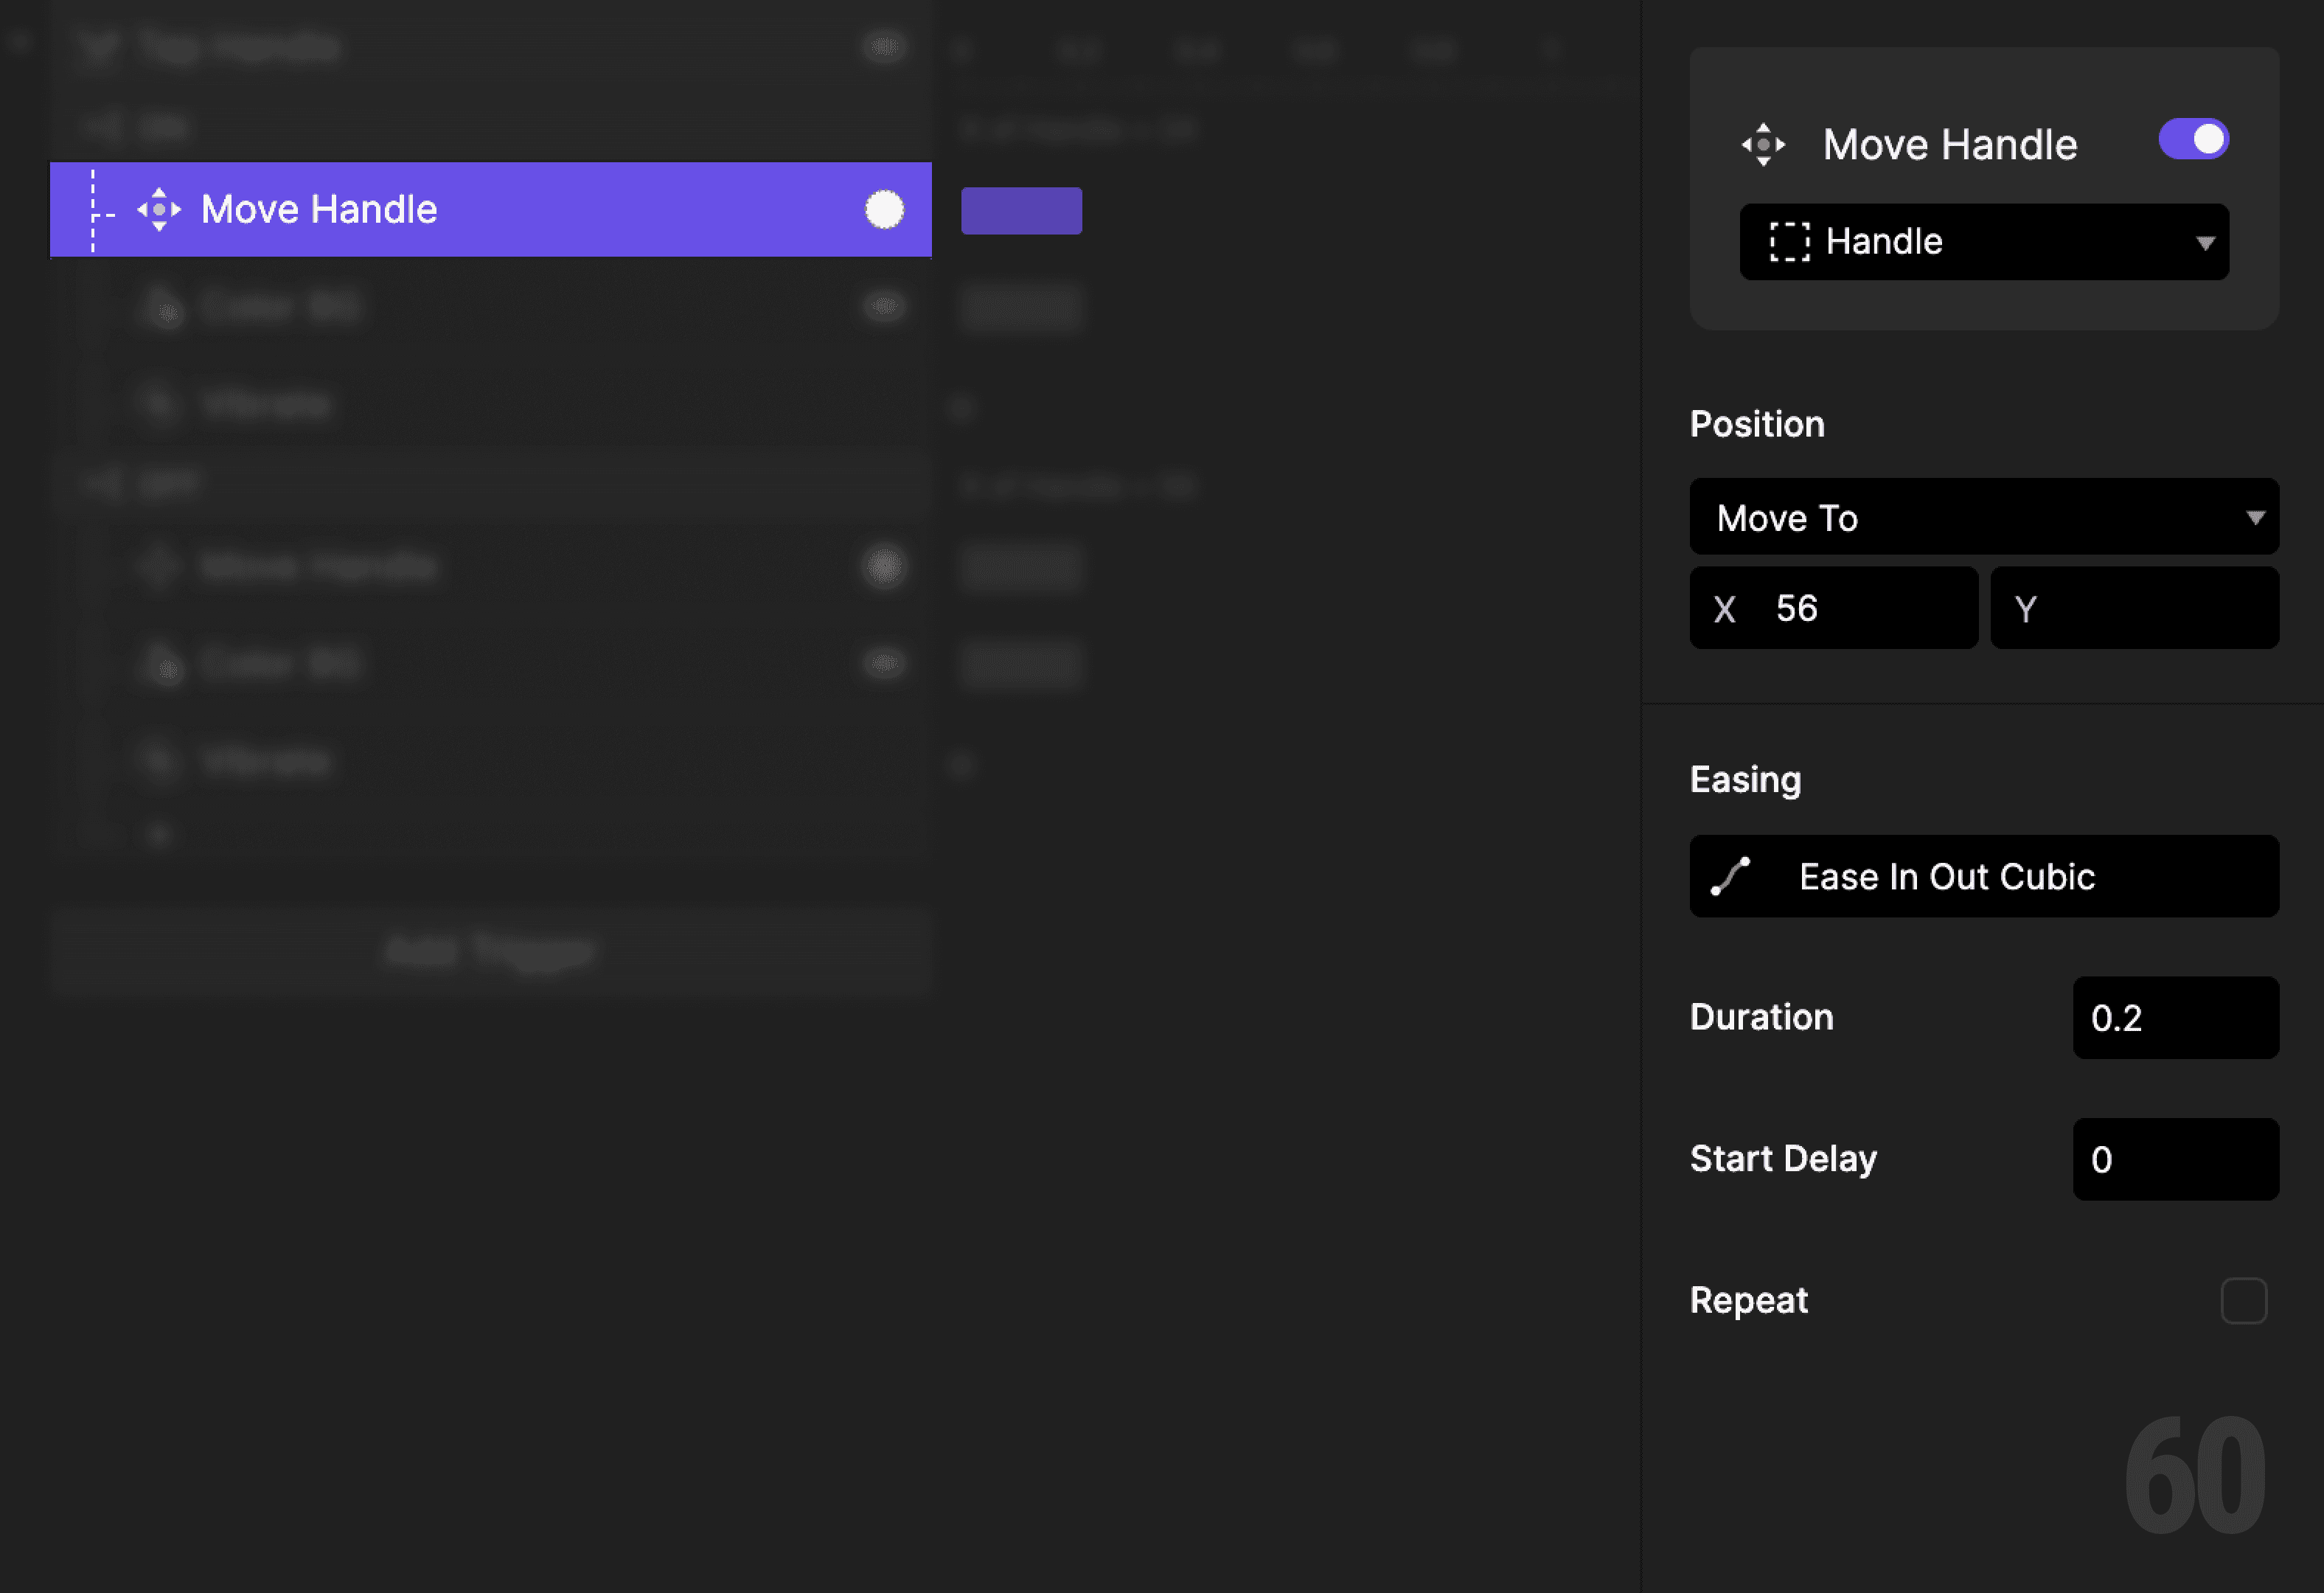Click the Y axis label next to the empty position field

pyautogui.click(x=2027, y=607)
